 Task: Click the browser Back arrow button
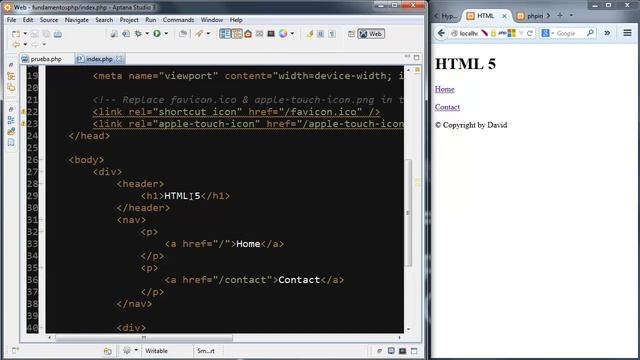pos(441,33)
